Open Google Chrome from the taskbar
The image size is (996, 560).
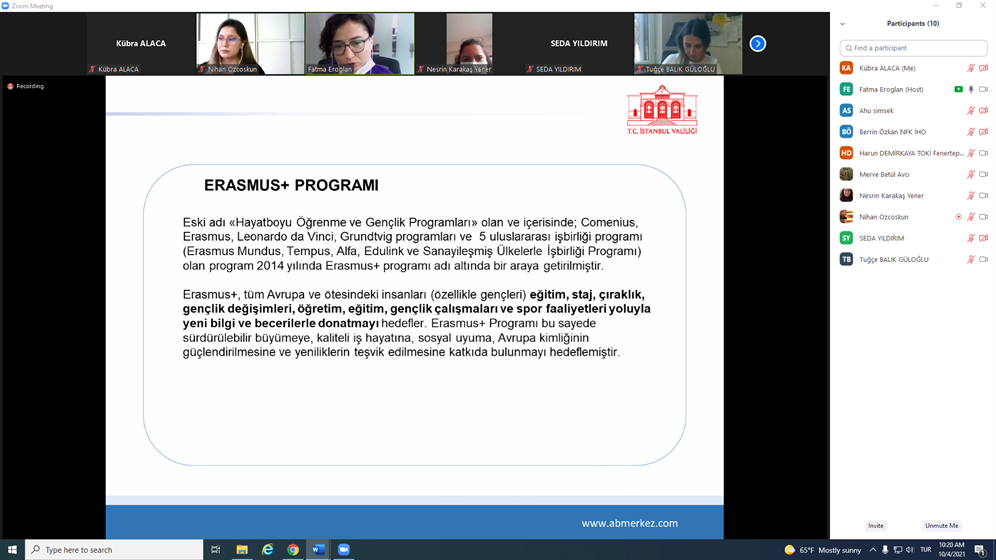[x=293, y=549]
